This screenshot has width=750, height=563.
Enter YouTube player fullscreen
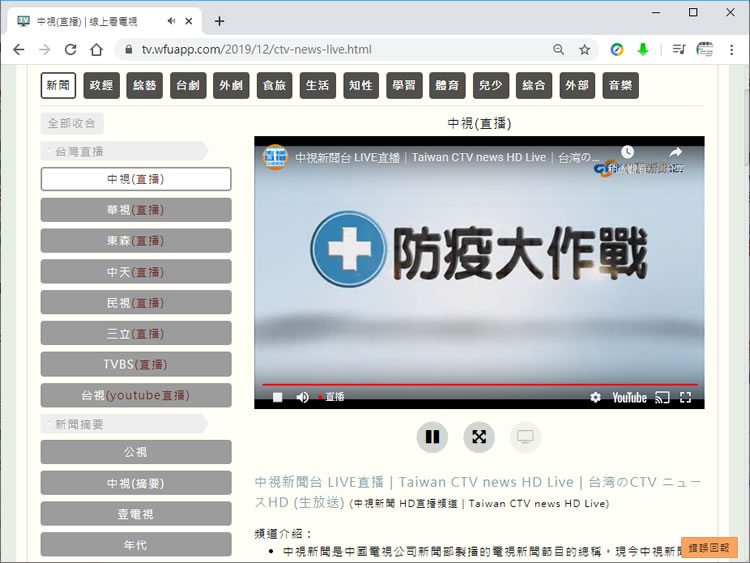coord(685,397)
